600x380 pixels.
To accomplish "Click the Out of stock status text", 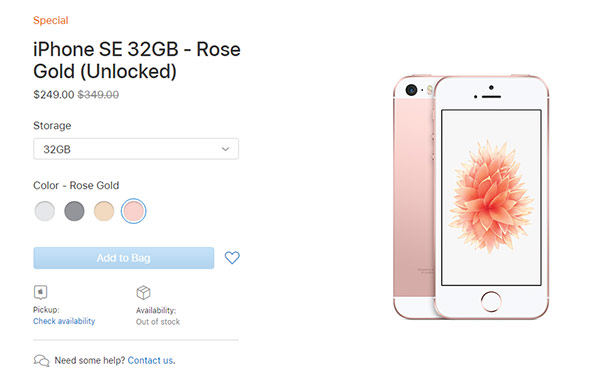I will coord(158,322).
